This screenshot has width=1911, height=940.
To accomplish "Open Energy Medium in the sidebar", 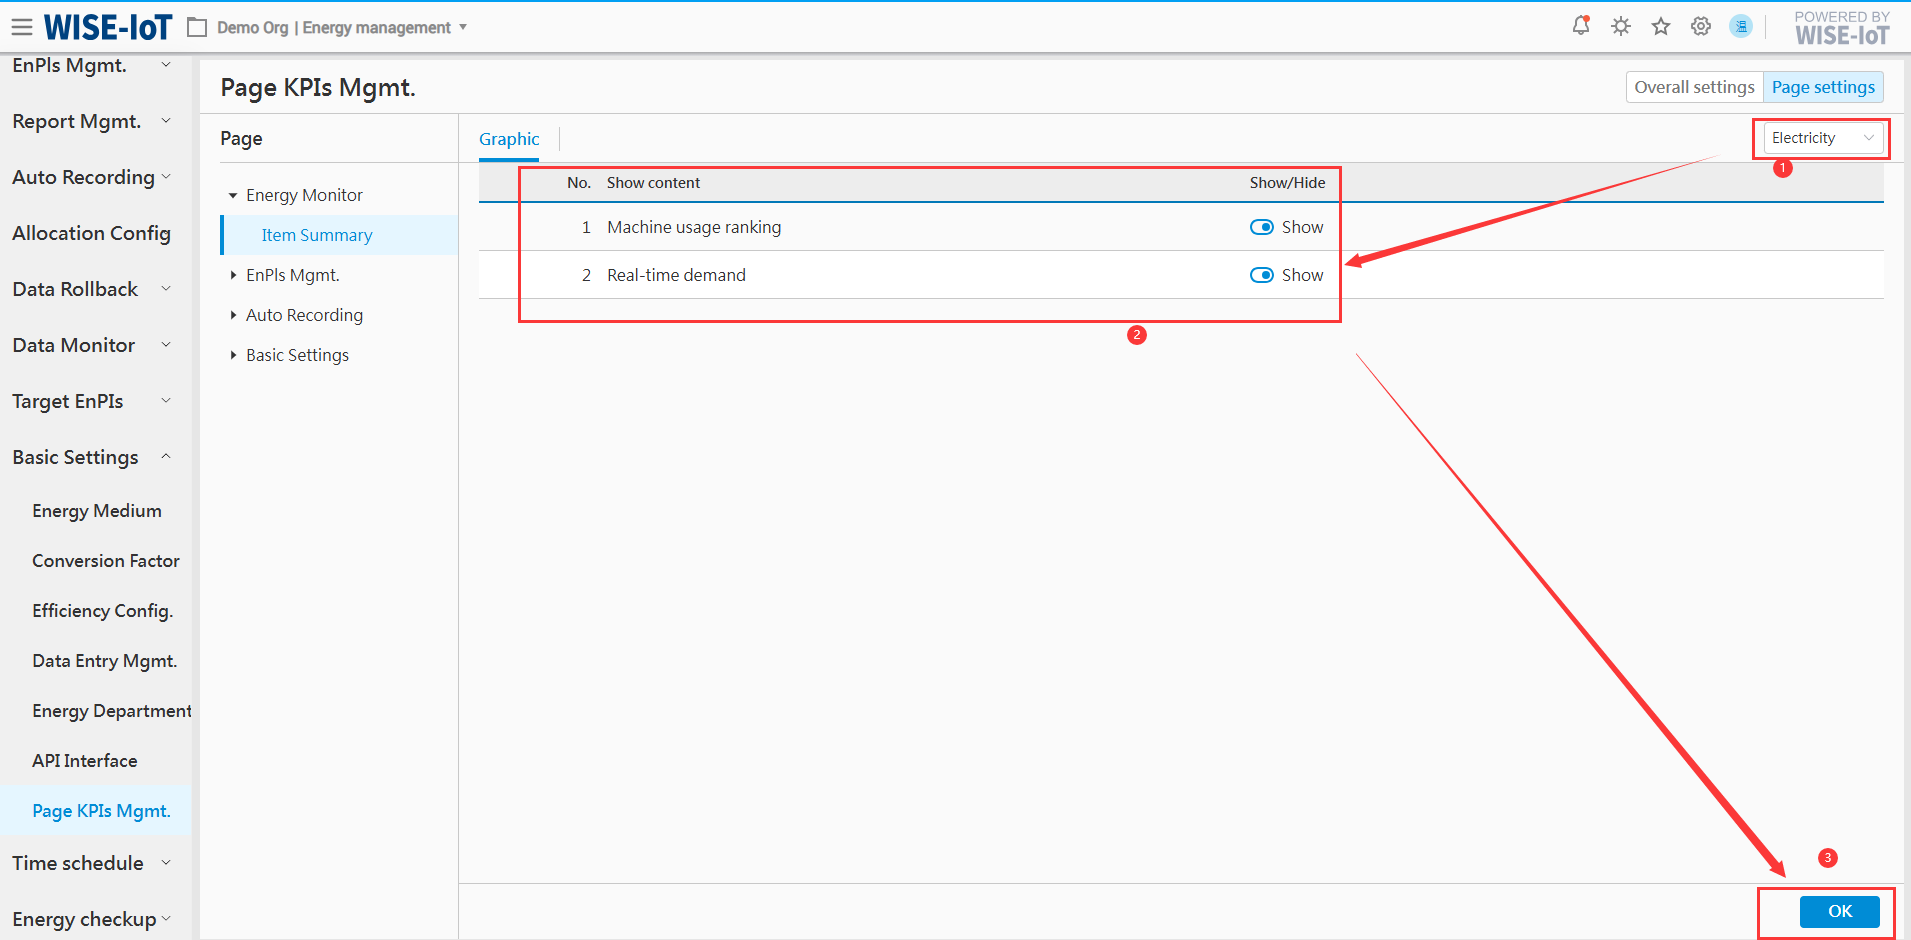I will point(96,511).
